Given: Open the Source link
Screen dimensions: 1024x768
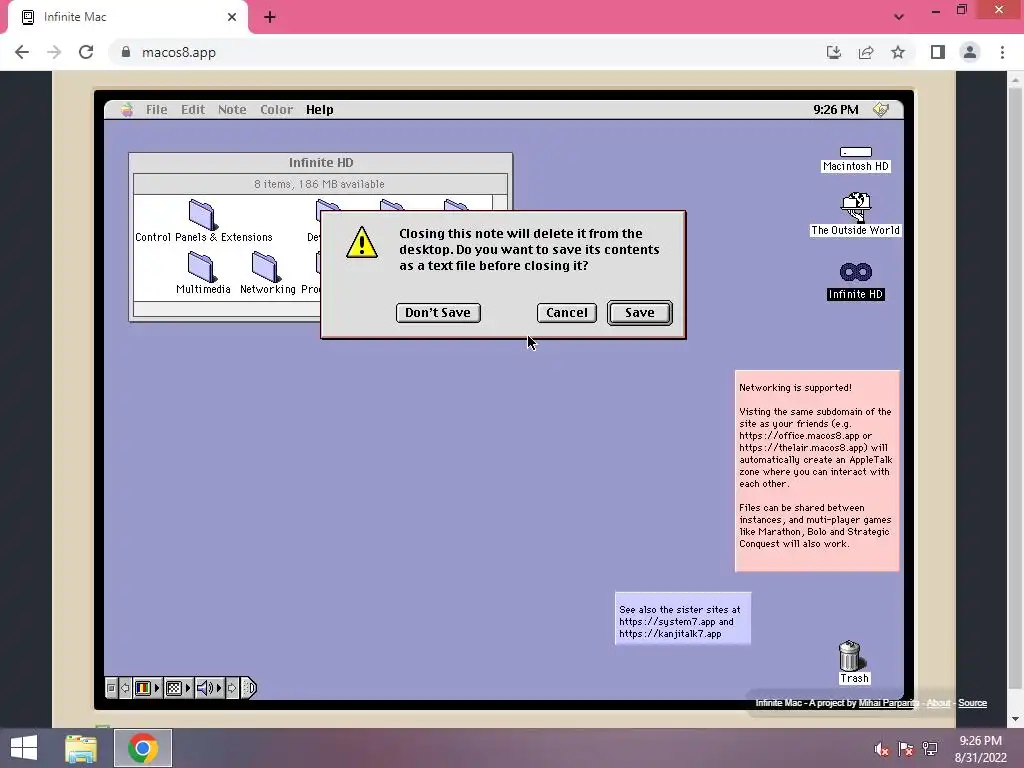Looking at the screenshot, I should pyautogui.click(x=972, y=703).
